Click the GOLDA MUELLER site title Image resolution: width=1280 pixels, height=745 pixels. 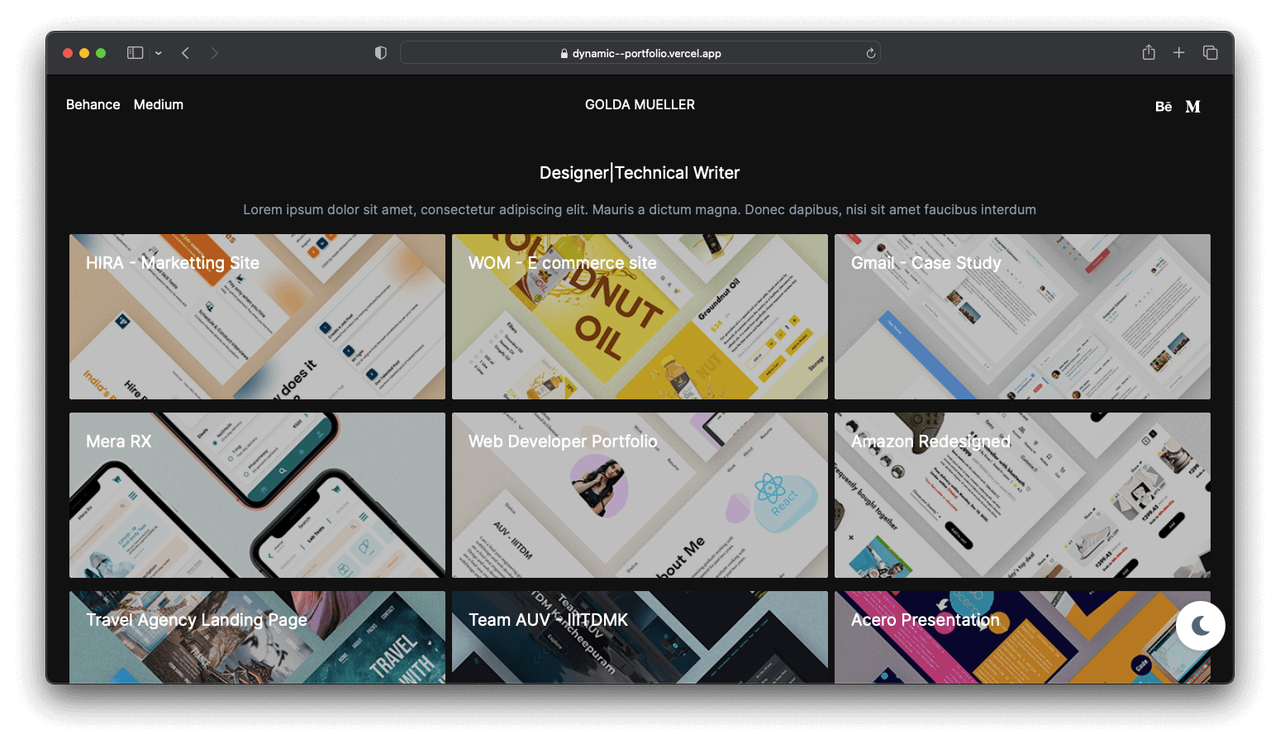tap(640, 104)
